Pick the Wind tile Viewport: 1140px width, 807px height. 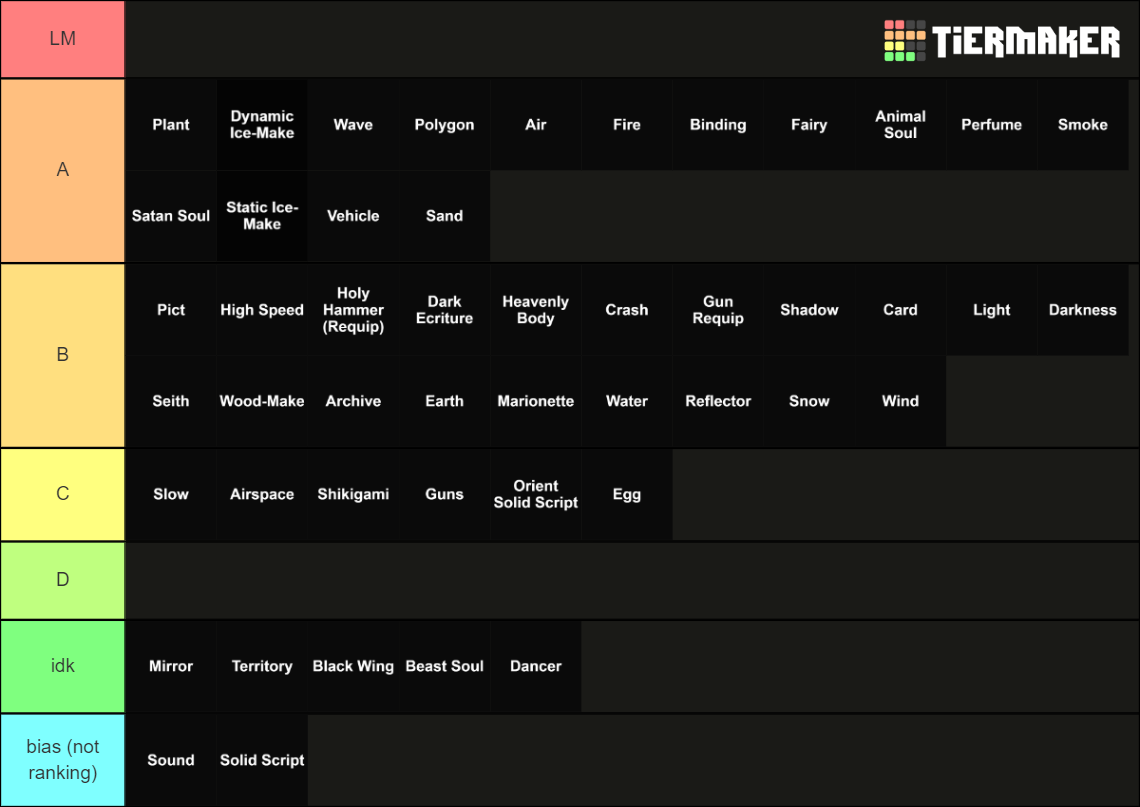click(x=900, y=401)
